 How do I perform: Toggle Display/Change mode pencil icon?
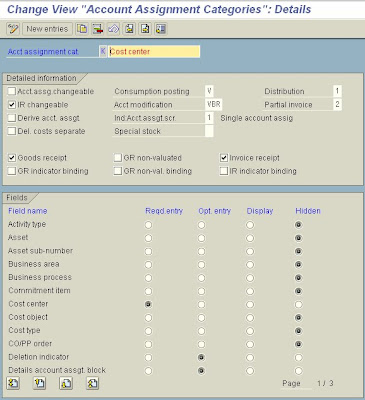pyautogui.click(x=13, y=29)
